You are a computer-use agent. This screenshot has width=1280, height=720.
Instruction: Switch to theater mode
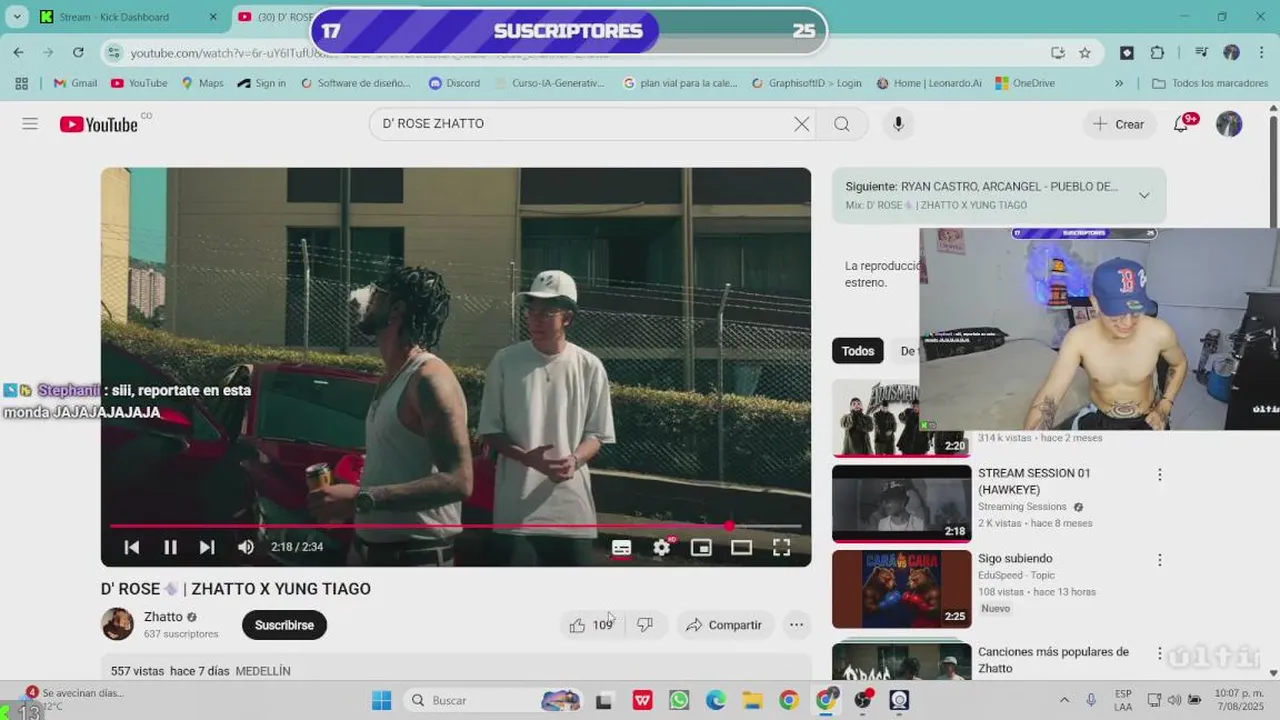coord(741,547)
